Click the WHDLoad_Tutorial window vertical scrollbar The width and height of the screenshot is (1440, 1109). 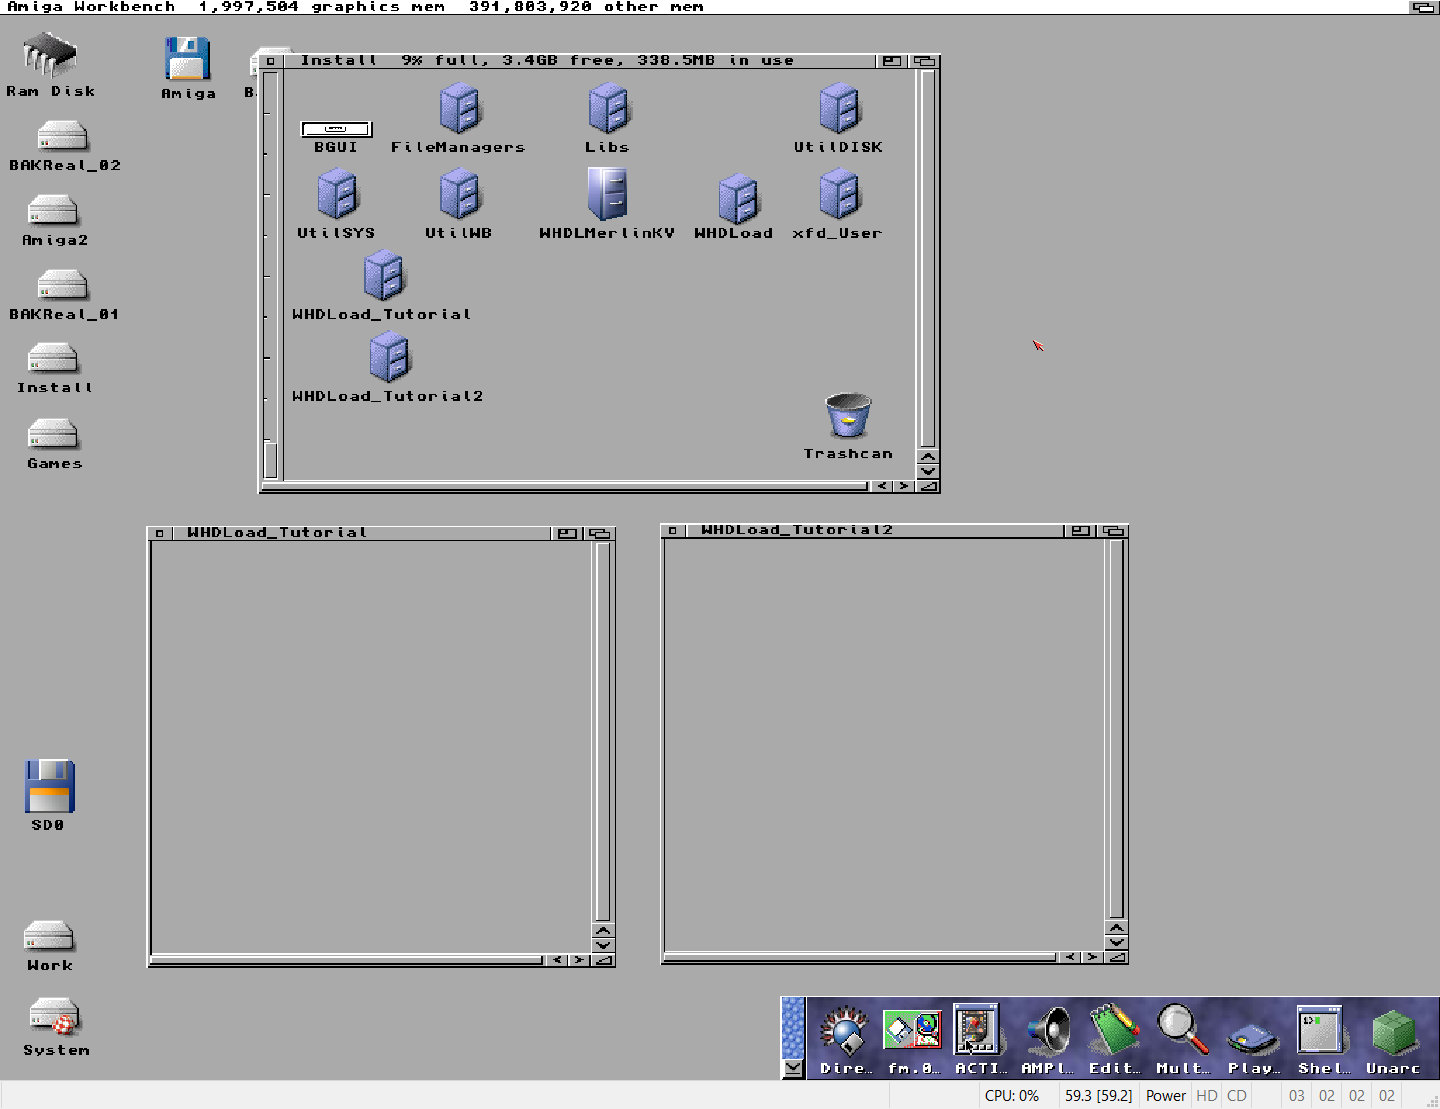pos(603,731)
